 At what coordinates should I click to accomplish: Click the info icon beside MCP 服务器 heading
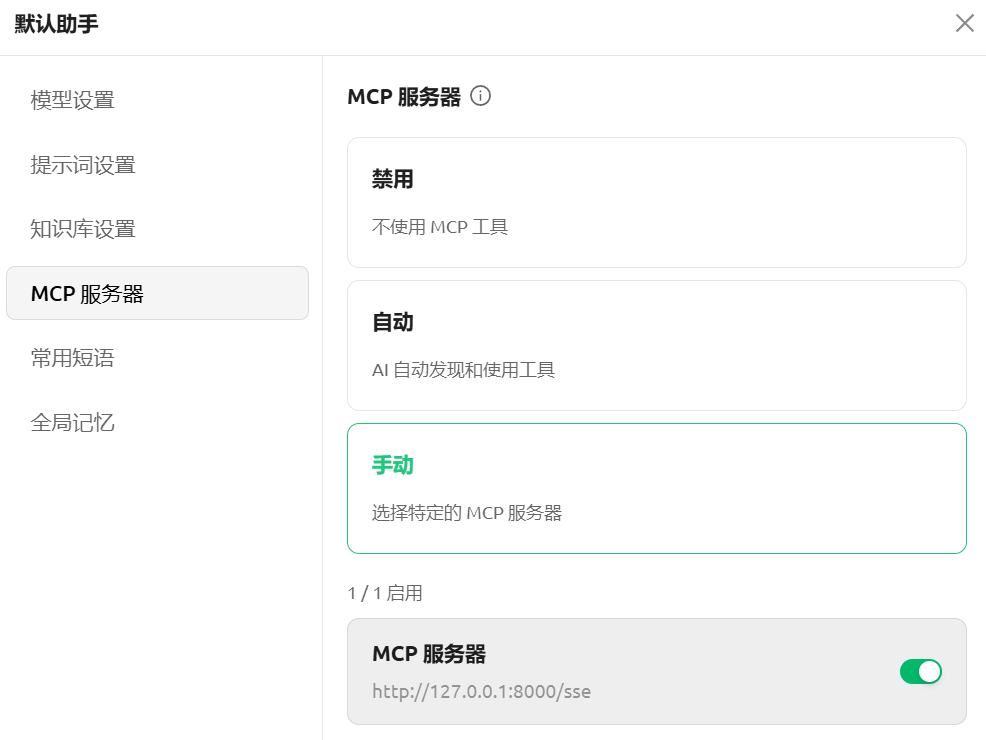click(x=480, y=97)
